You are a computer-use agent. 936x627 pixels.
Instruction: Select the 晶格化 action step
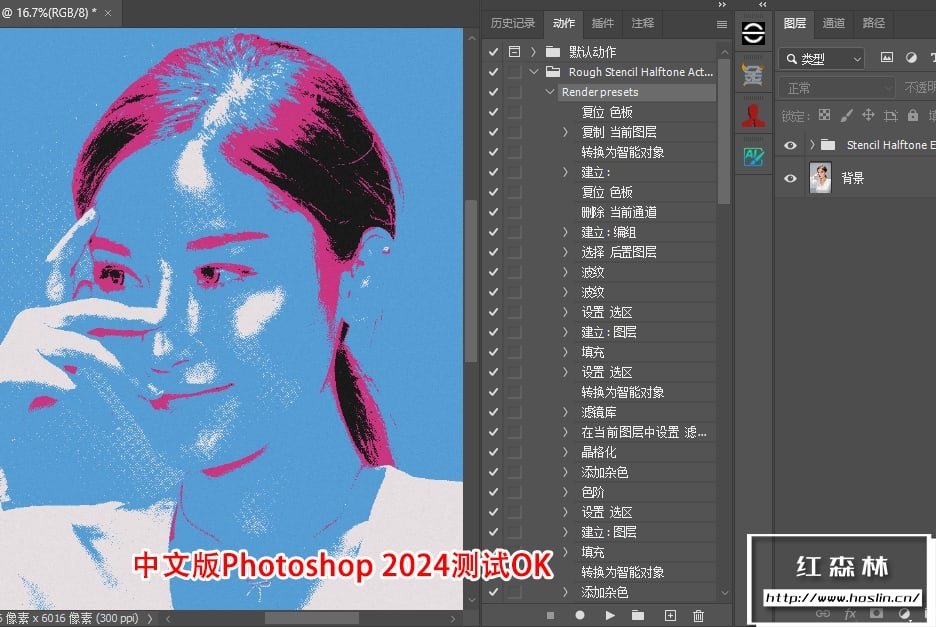pos(598,452)
